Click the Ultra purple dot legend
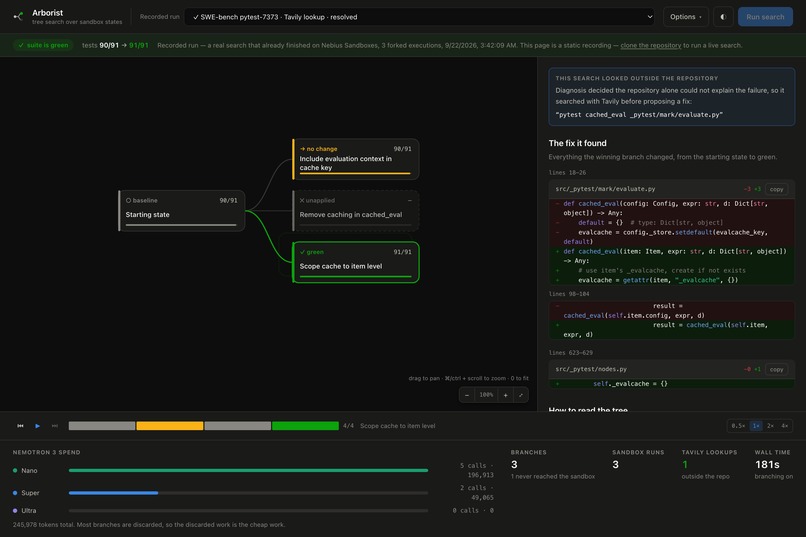 (15, 510)
